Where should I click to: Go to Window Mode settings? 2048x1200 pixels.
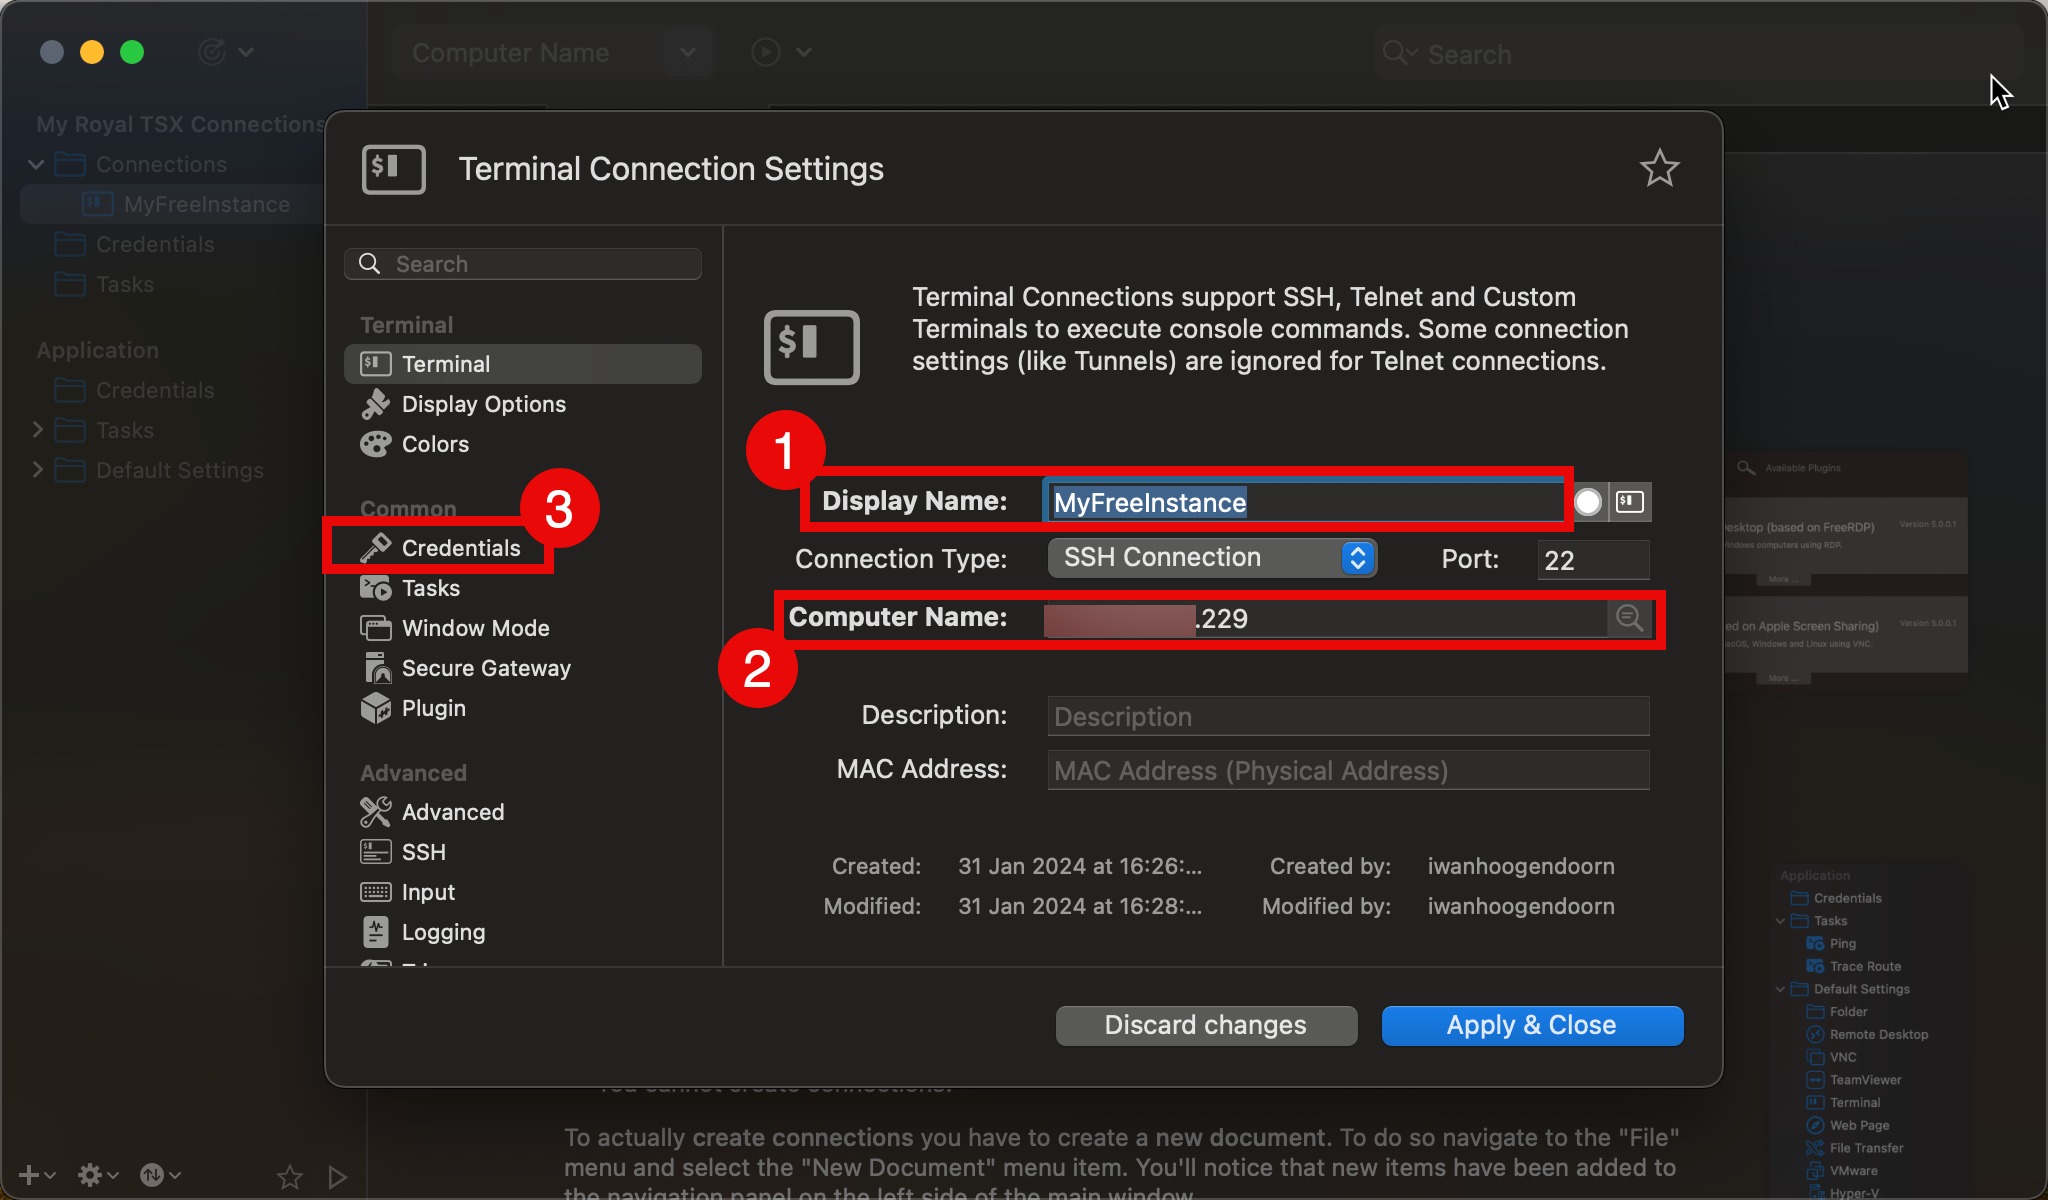tap(475, 628)
